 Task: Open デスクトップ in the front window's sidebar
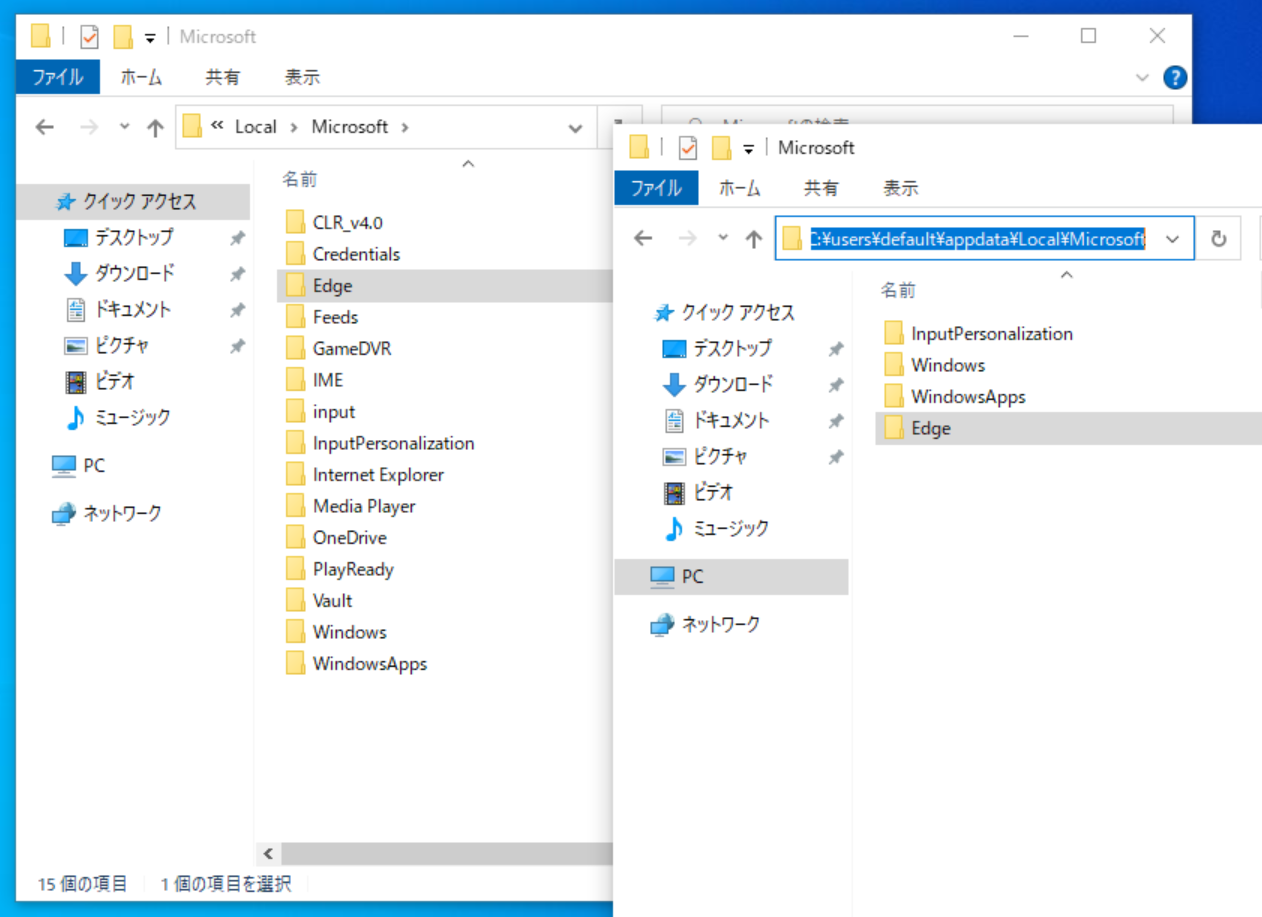(732, 348)
